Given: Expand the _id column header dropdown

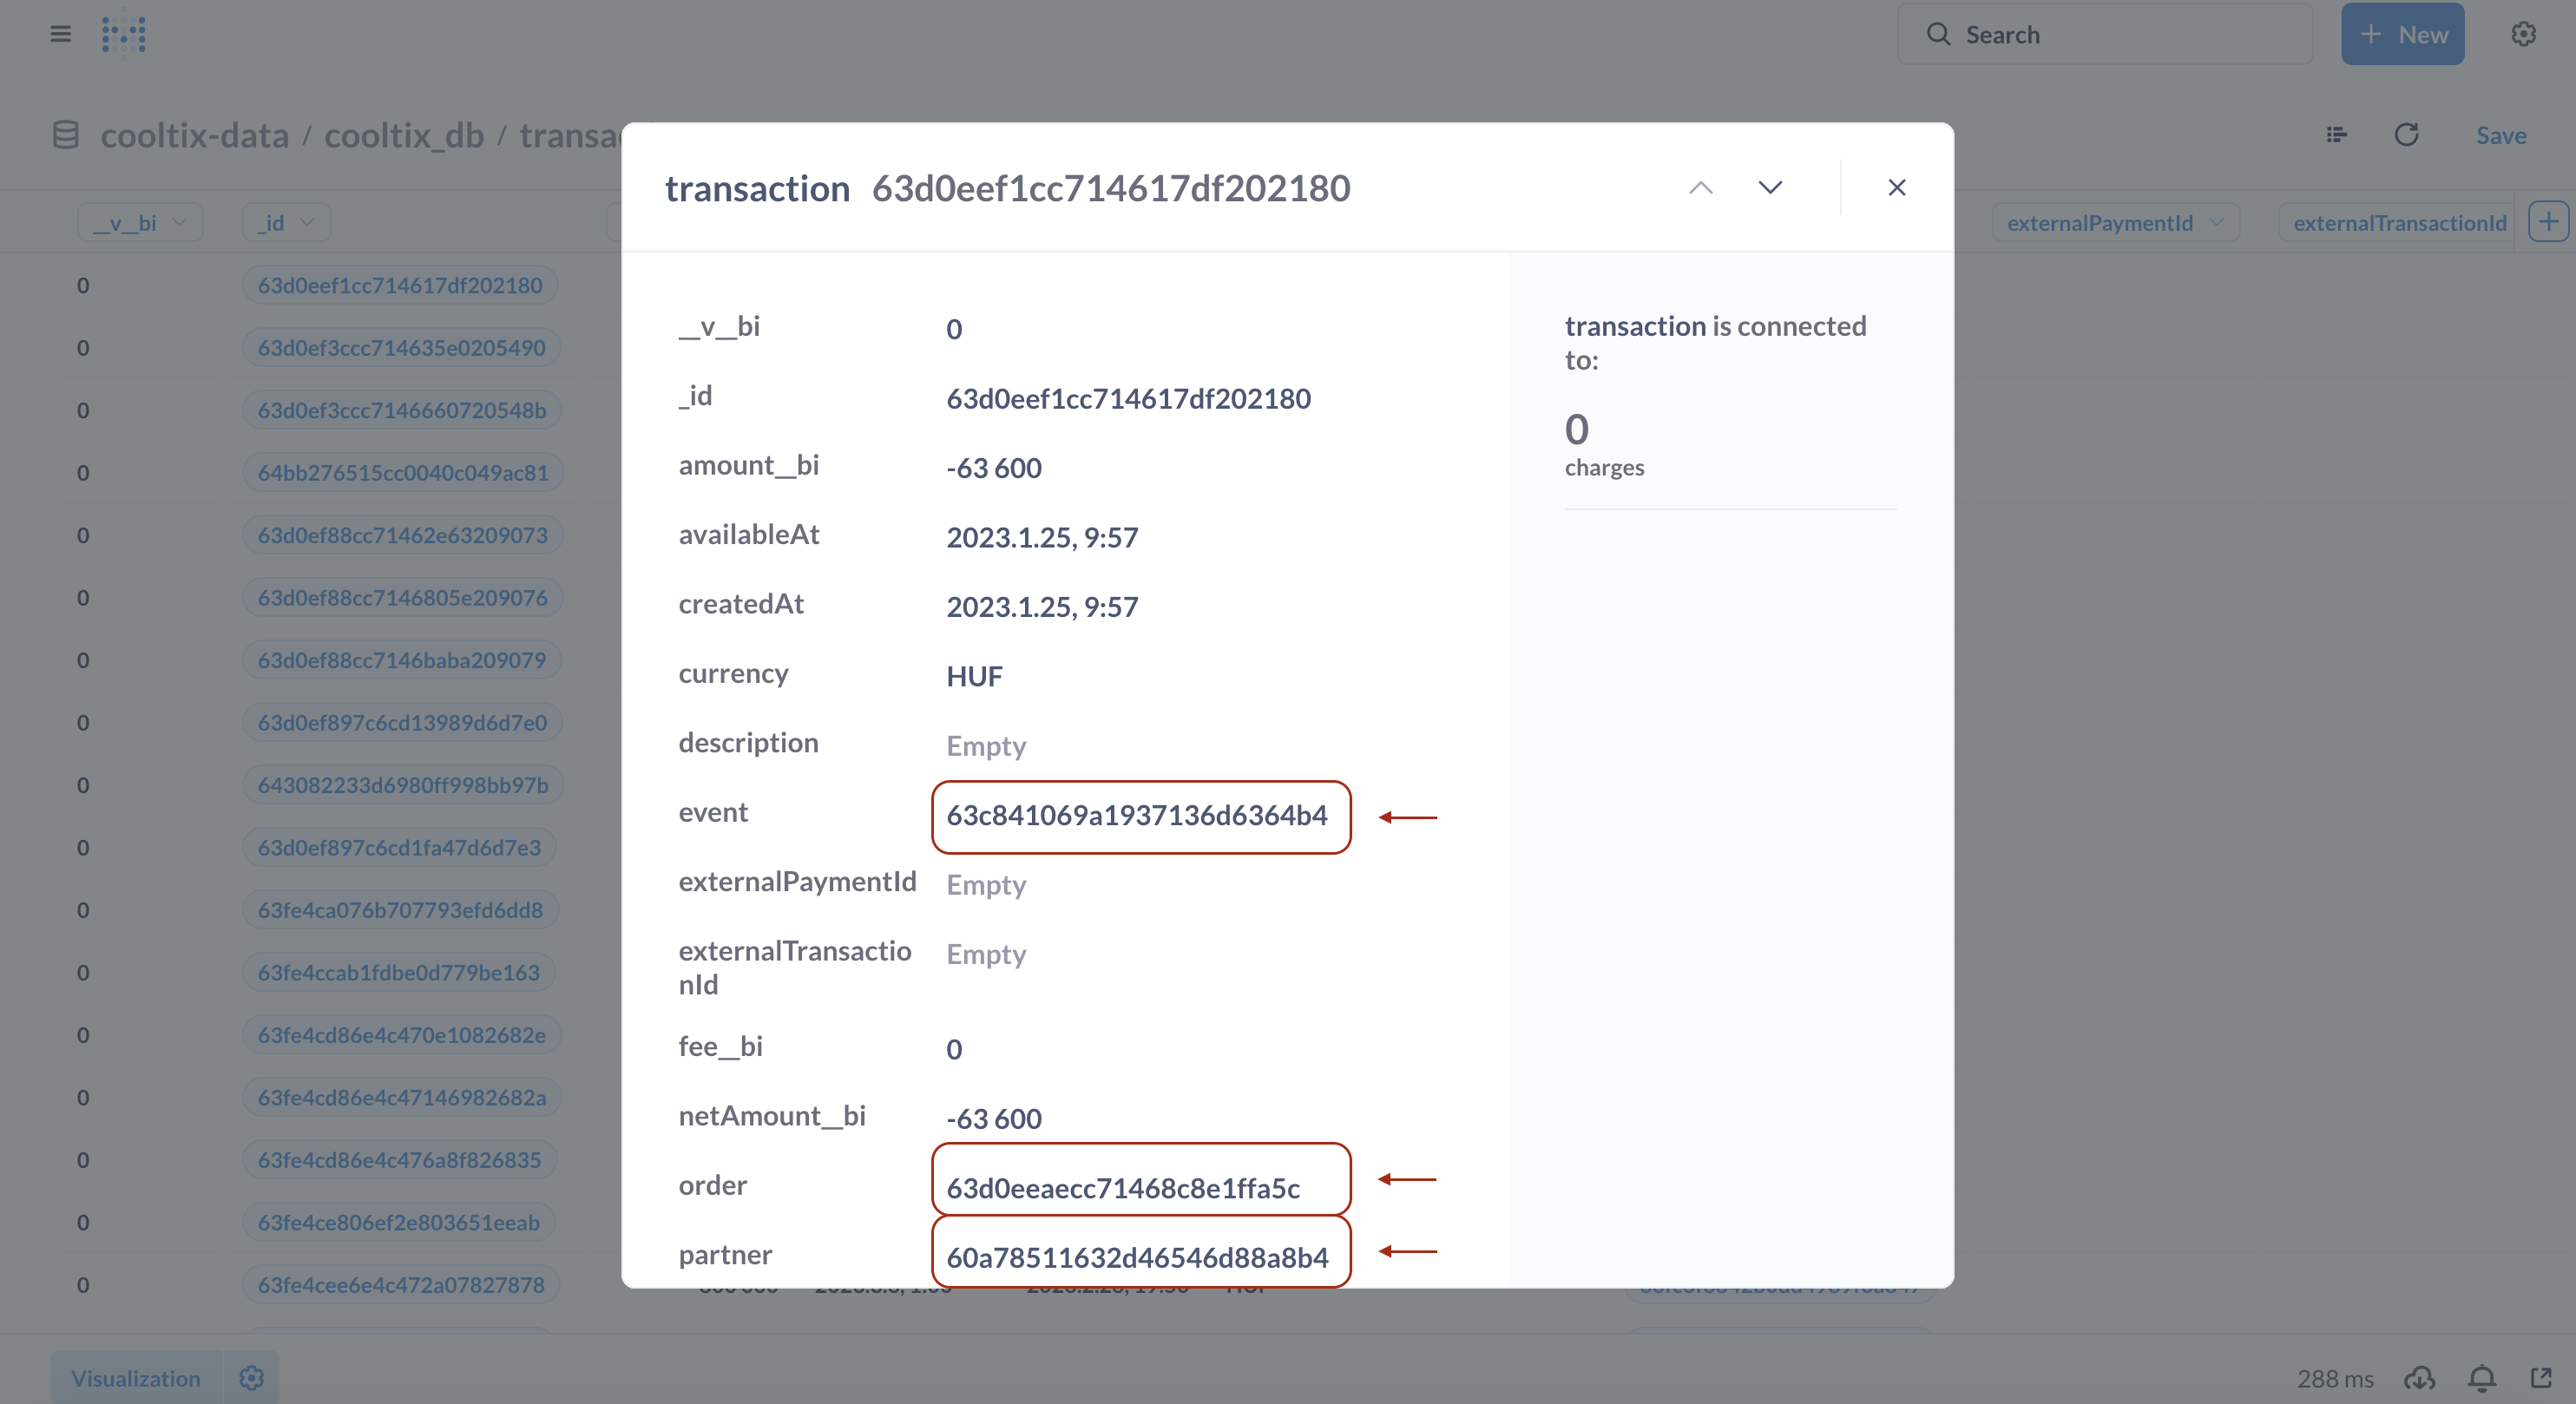Looking at the screenshot, I should click(286, 223).
